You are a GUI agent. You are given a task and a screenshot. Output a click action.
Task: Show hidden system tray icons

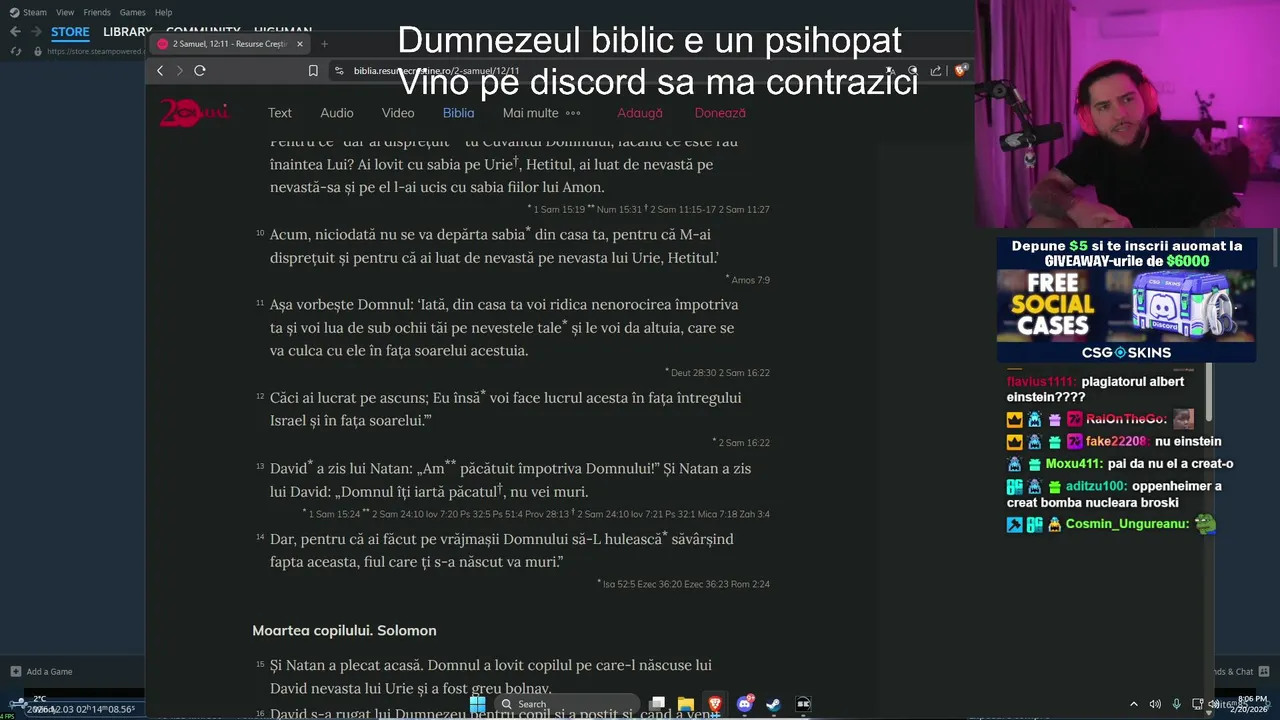click(1133, 704)
